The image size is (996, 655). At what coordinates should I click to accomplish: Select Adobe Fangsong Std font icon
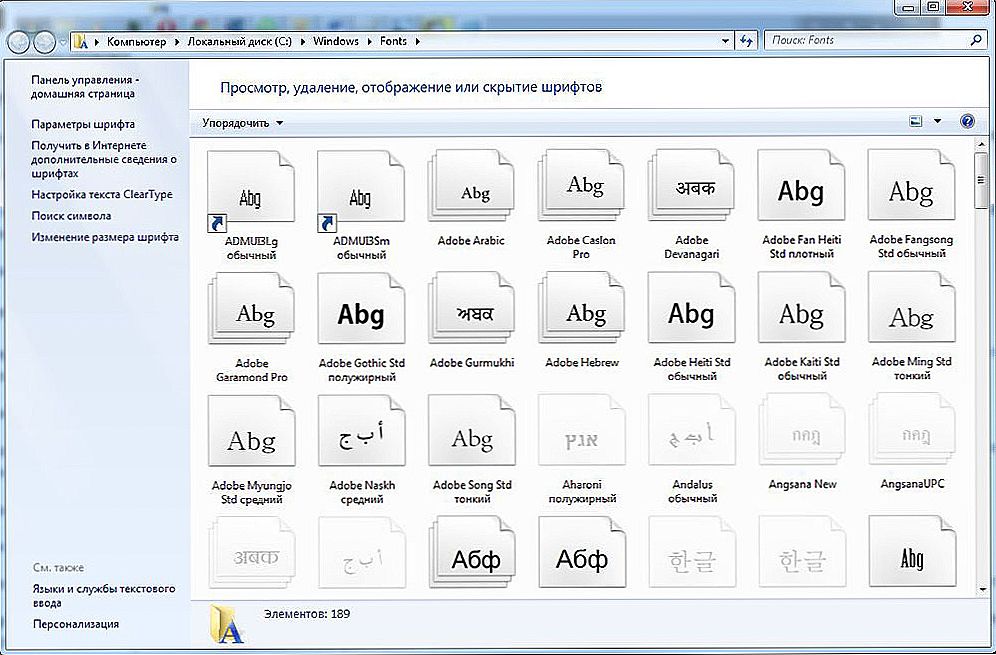pyautogui.click(x=912, y=187)
